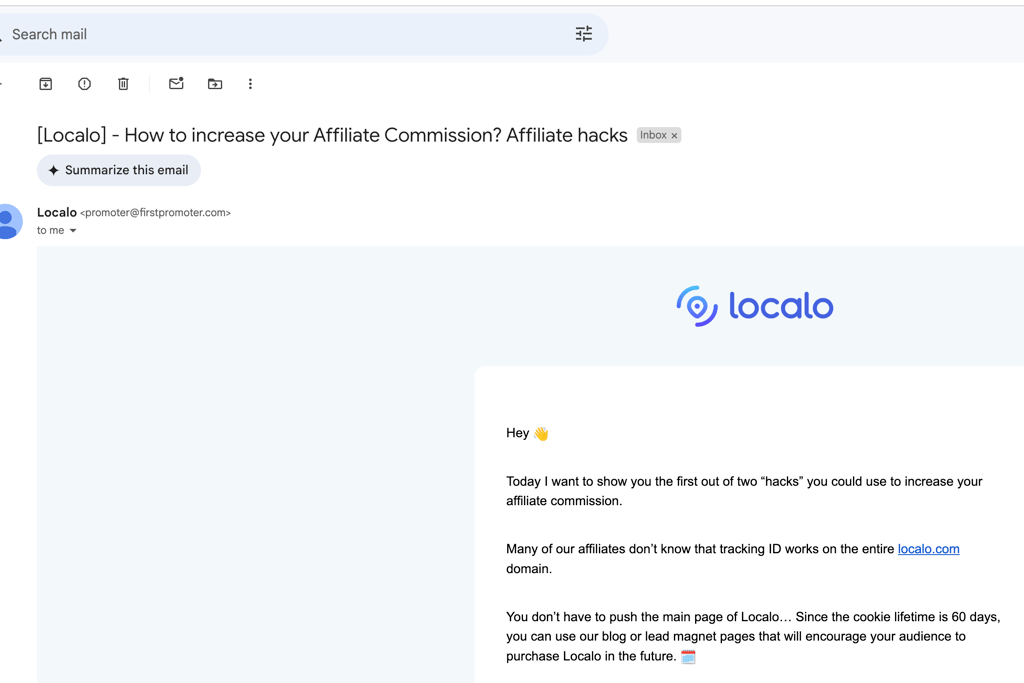Image resolution: width=1024 pixels, height=683 pixels.
Task: Expand recipient details arrow next to 'to me'
Action: coord(73,230)
